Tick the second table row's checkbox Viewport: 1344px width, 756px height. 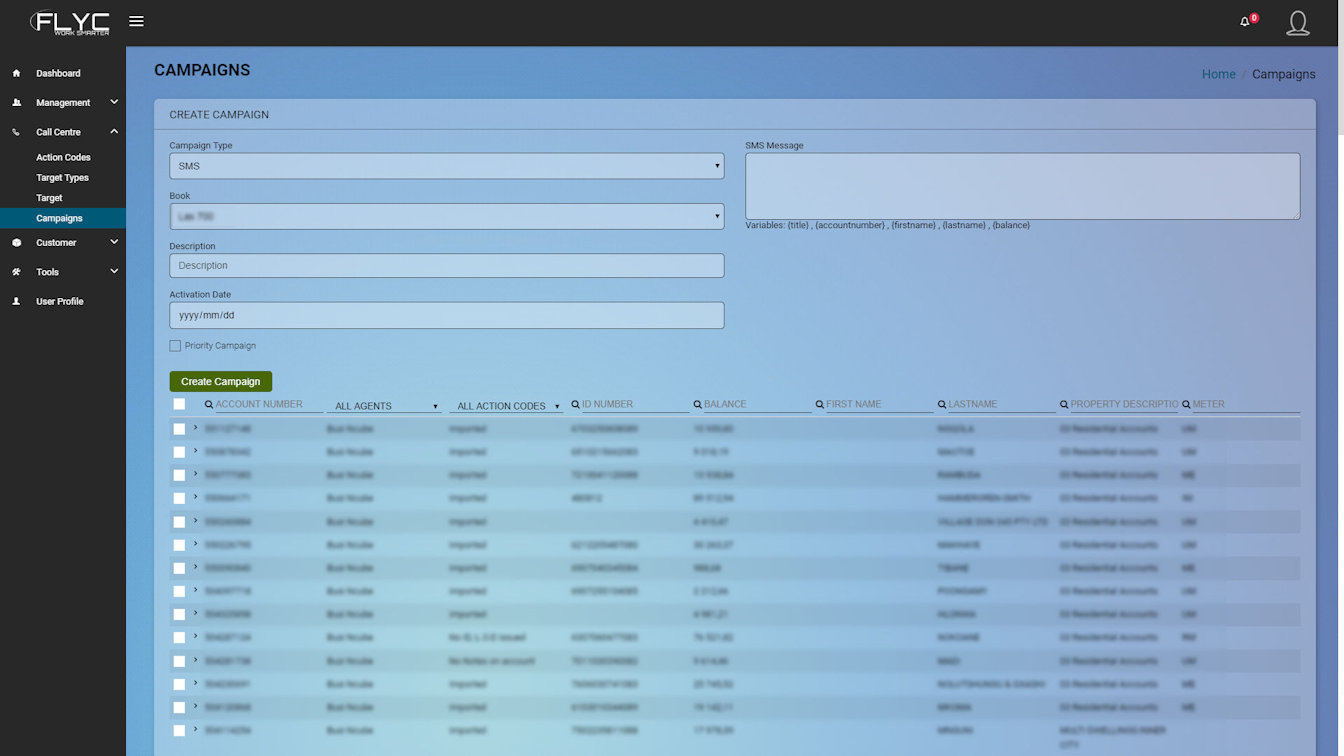tap(179, 451)
